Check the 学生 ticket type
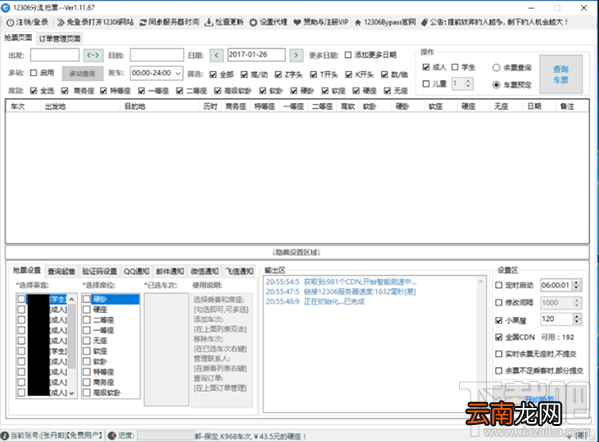The height and width of the screenshot is (442, 599). click(455, 67)
